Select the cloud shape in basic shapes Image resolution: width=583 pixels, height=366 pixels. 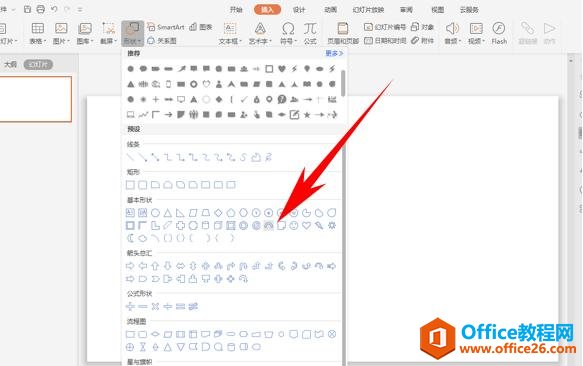pos(143,238)
